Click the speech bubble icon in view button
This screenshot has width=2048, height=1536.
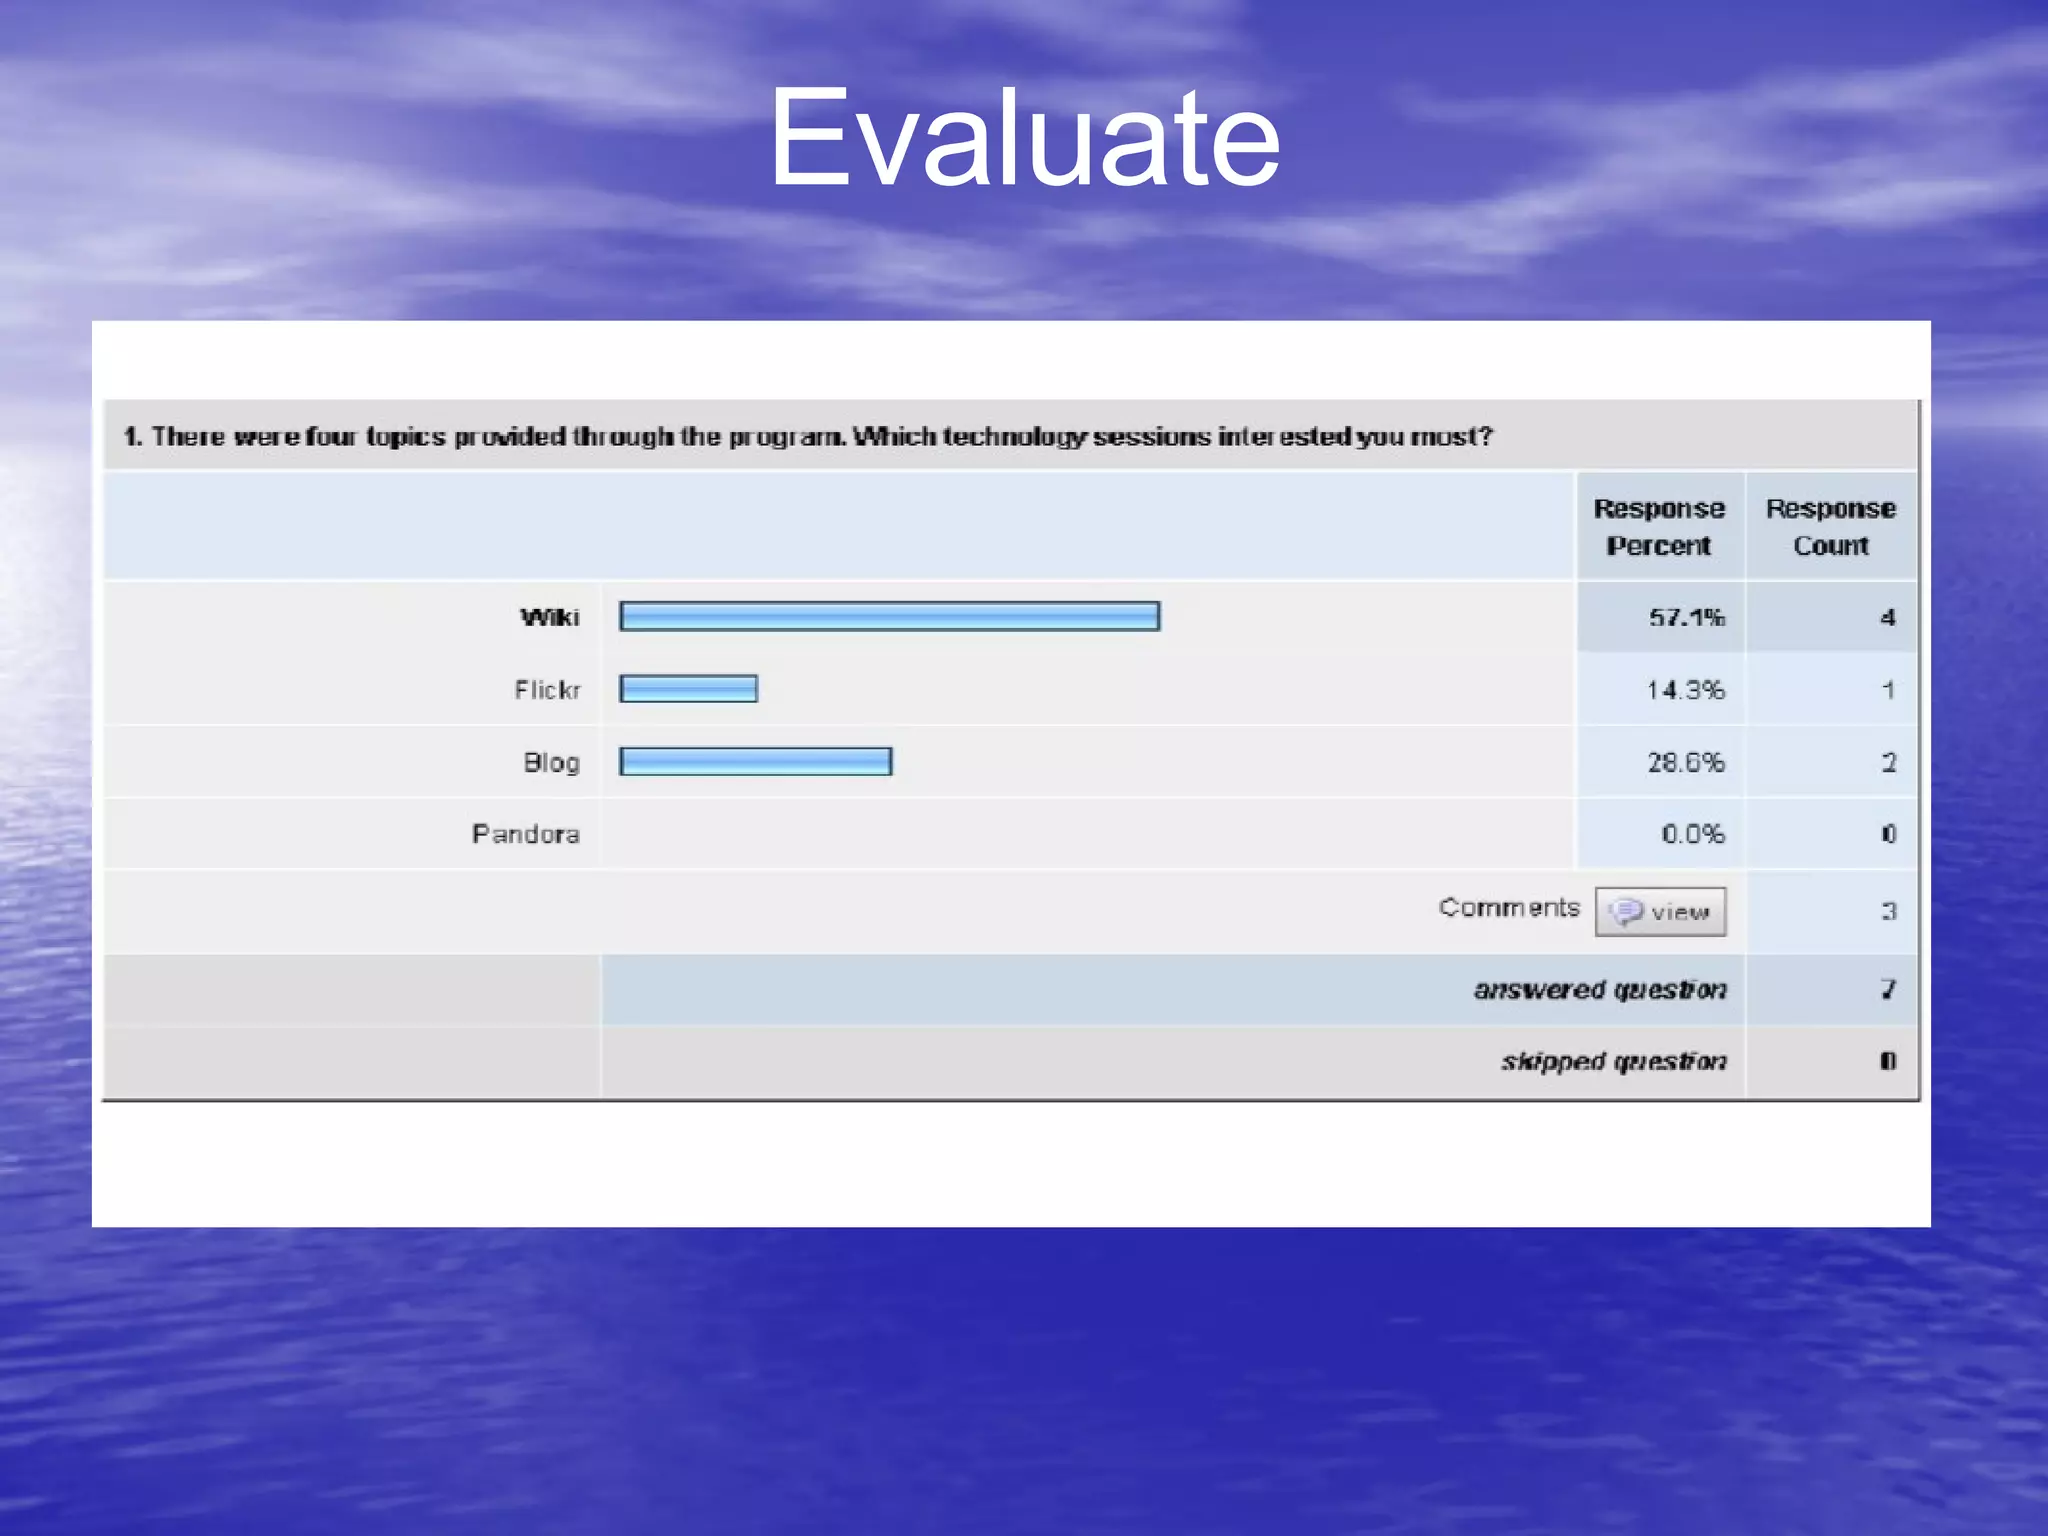coord(1626,911)
